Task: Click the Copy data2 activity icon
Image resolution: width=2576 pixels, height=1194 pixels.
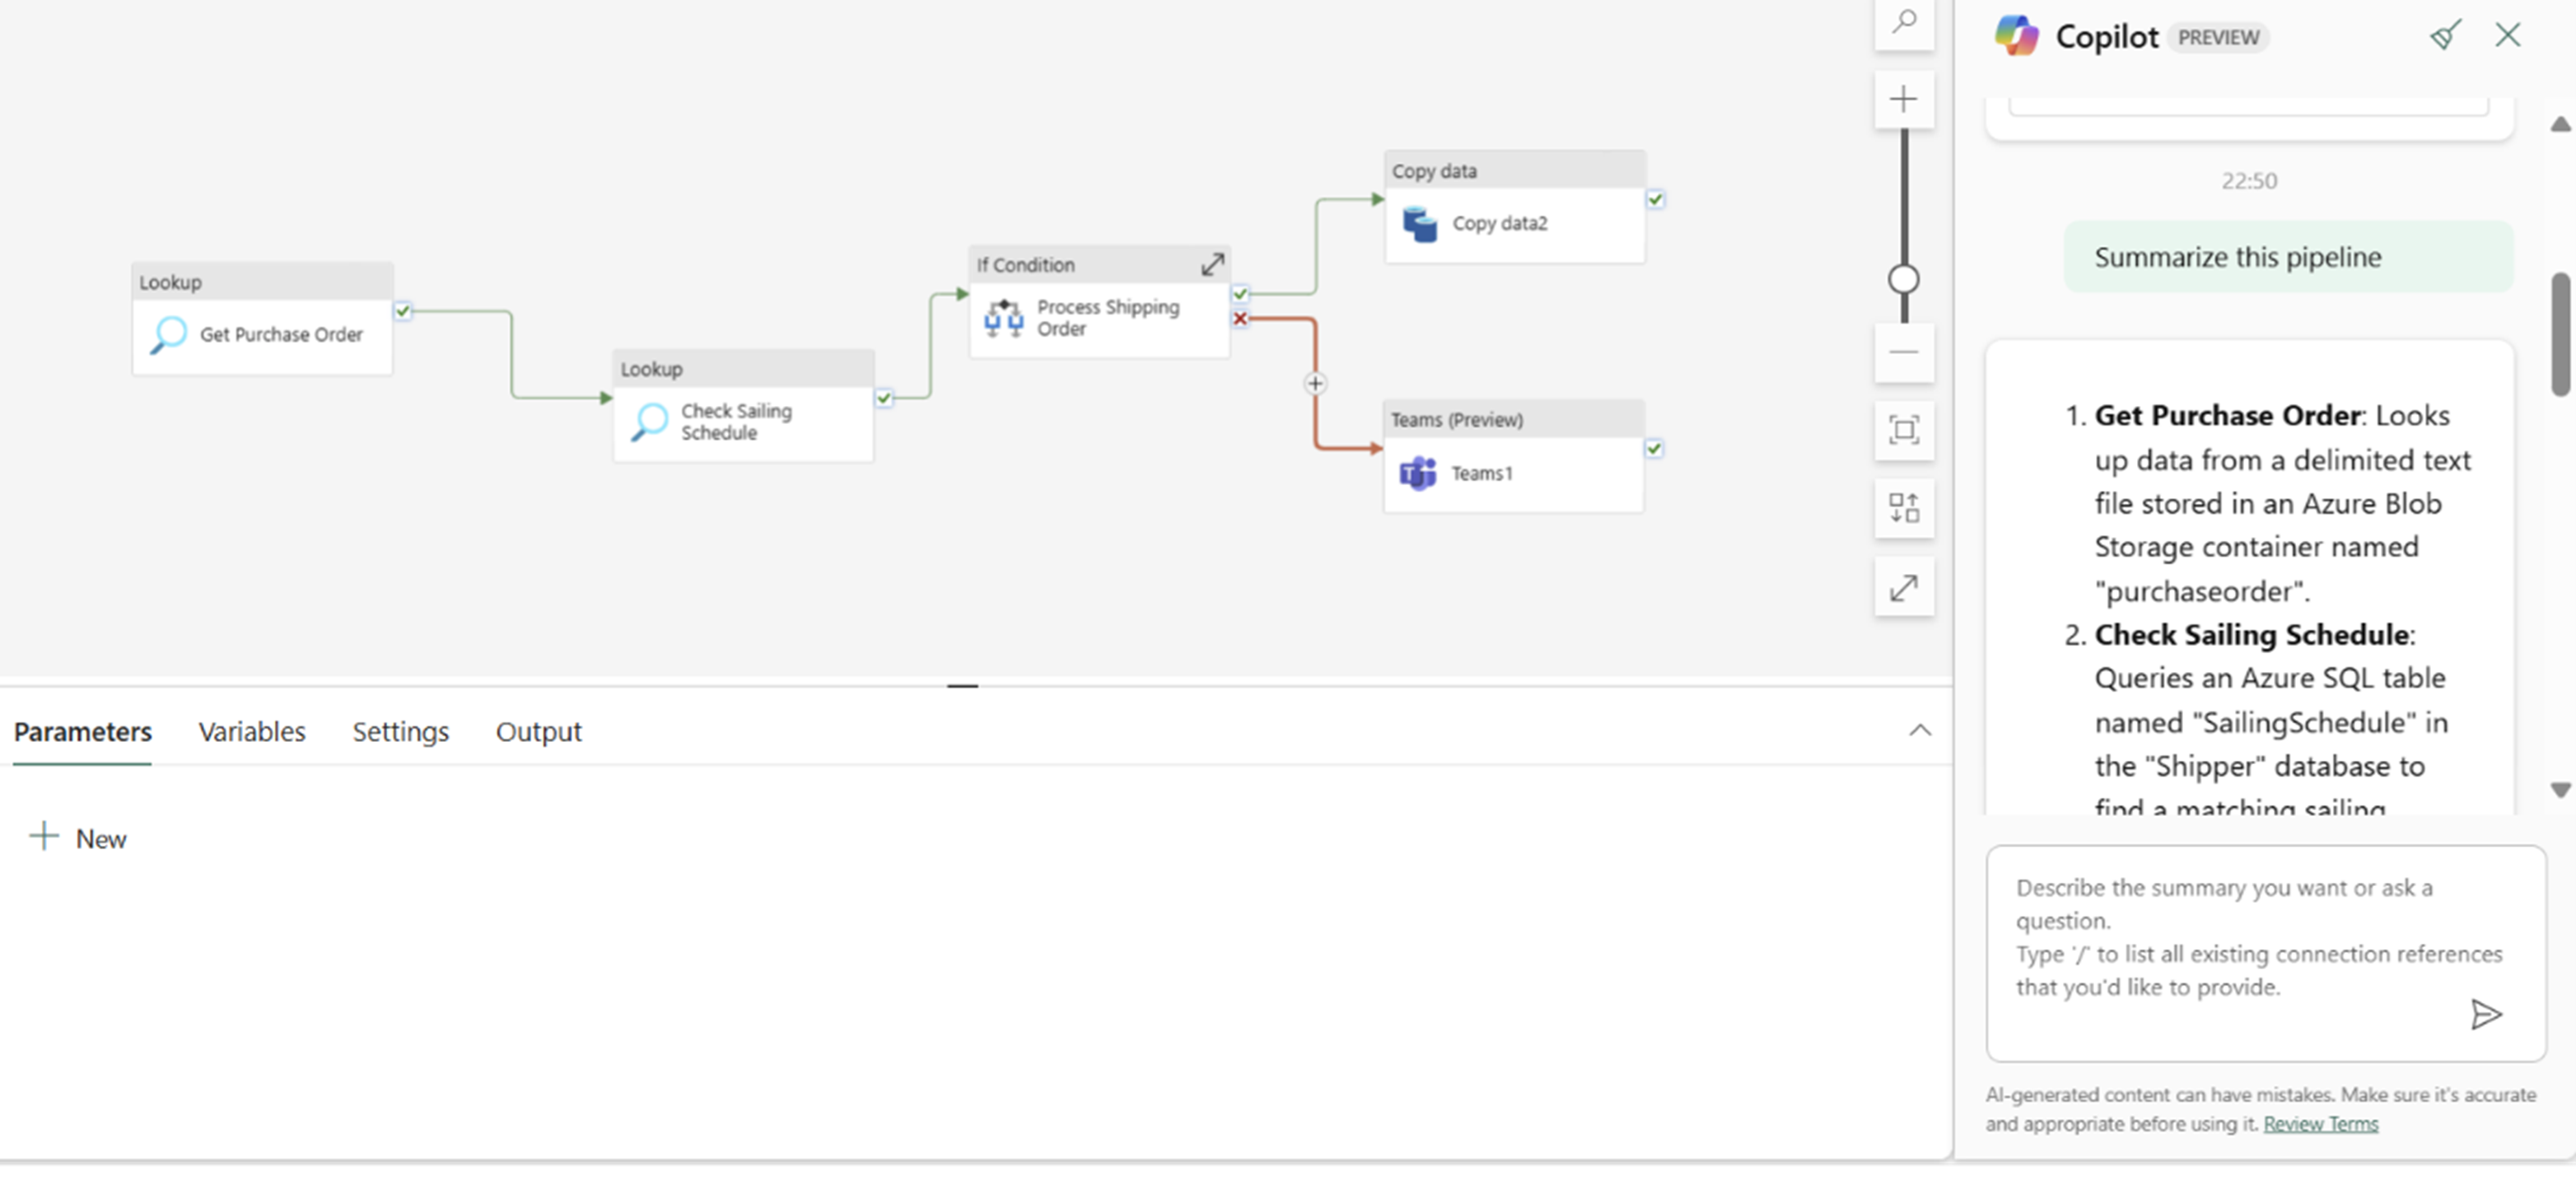Action: coord(1420,220)
